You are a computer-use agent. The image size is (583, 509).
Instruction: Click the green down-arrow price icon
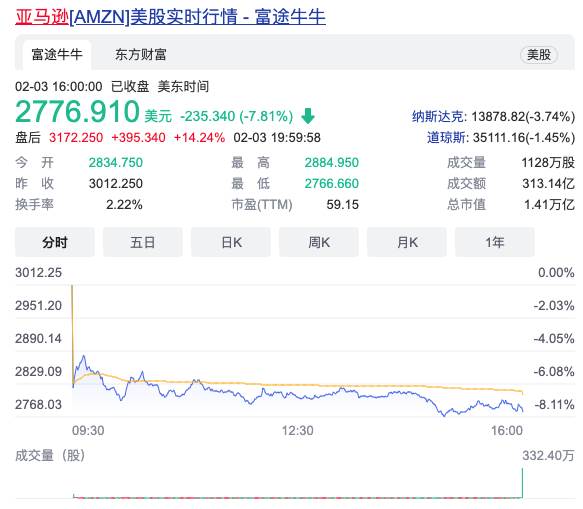click(308, 116)
